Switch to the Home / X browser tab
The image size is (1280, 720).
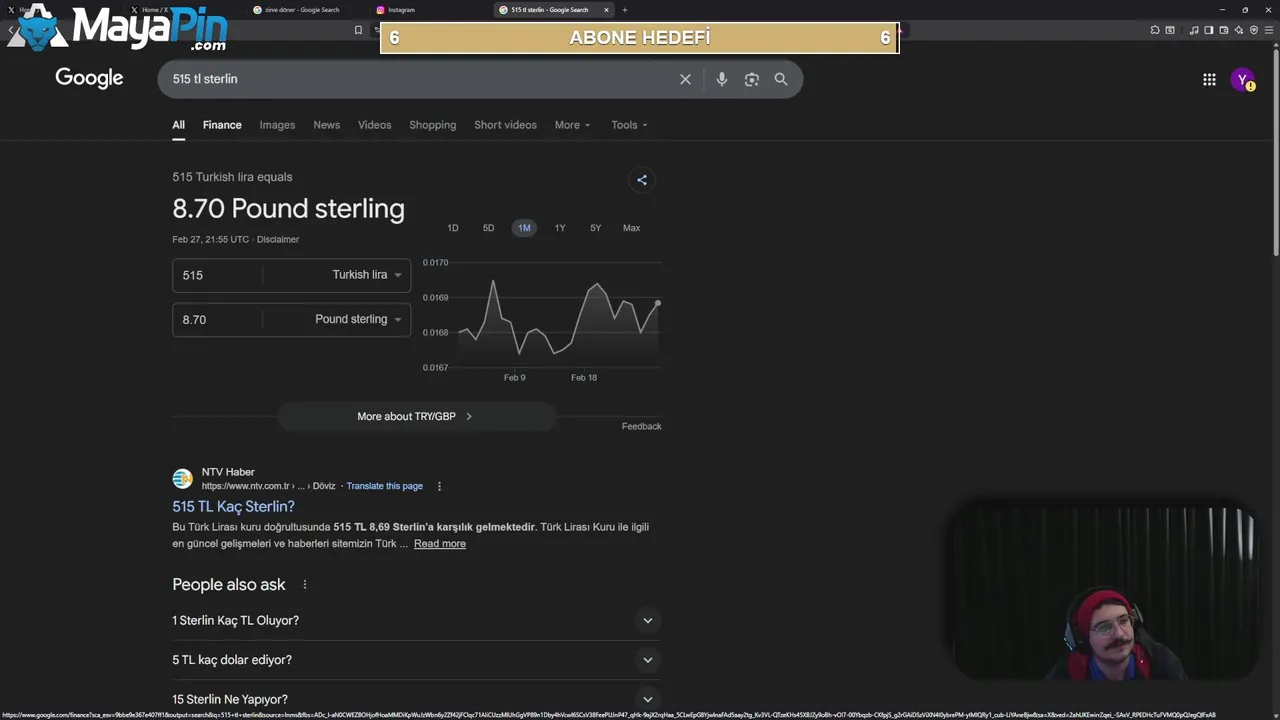tap(185, 10)
